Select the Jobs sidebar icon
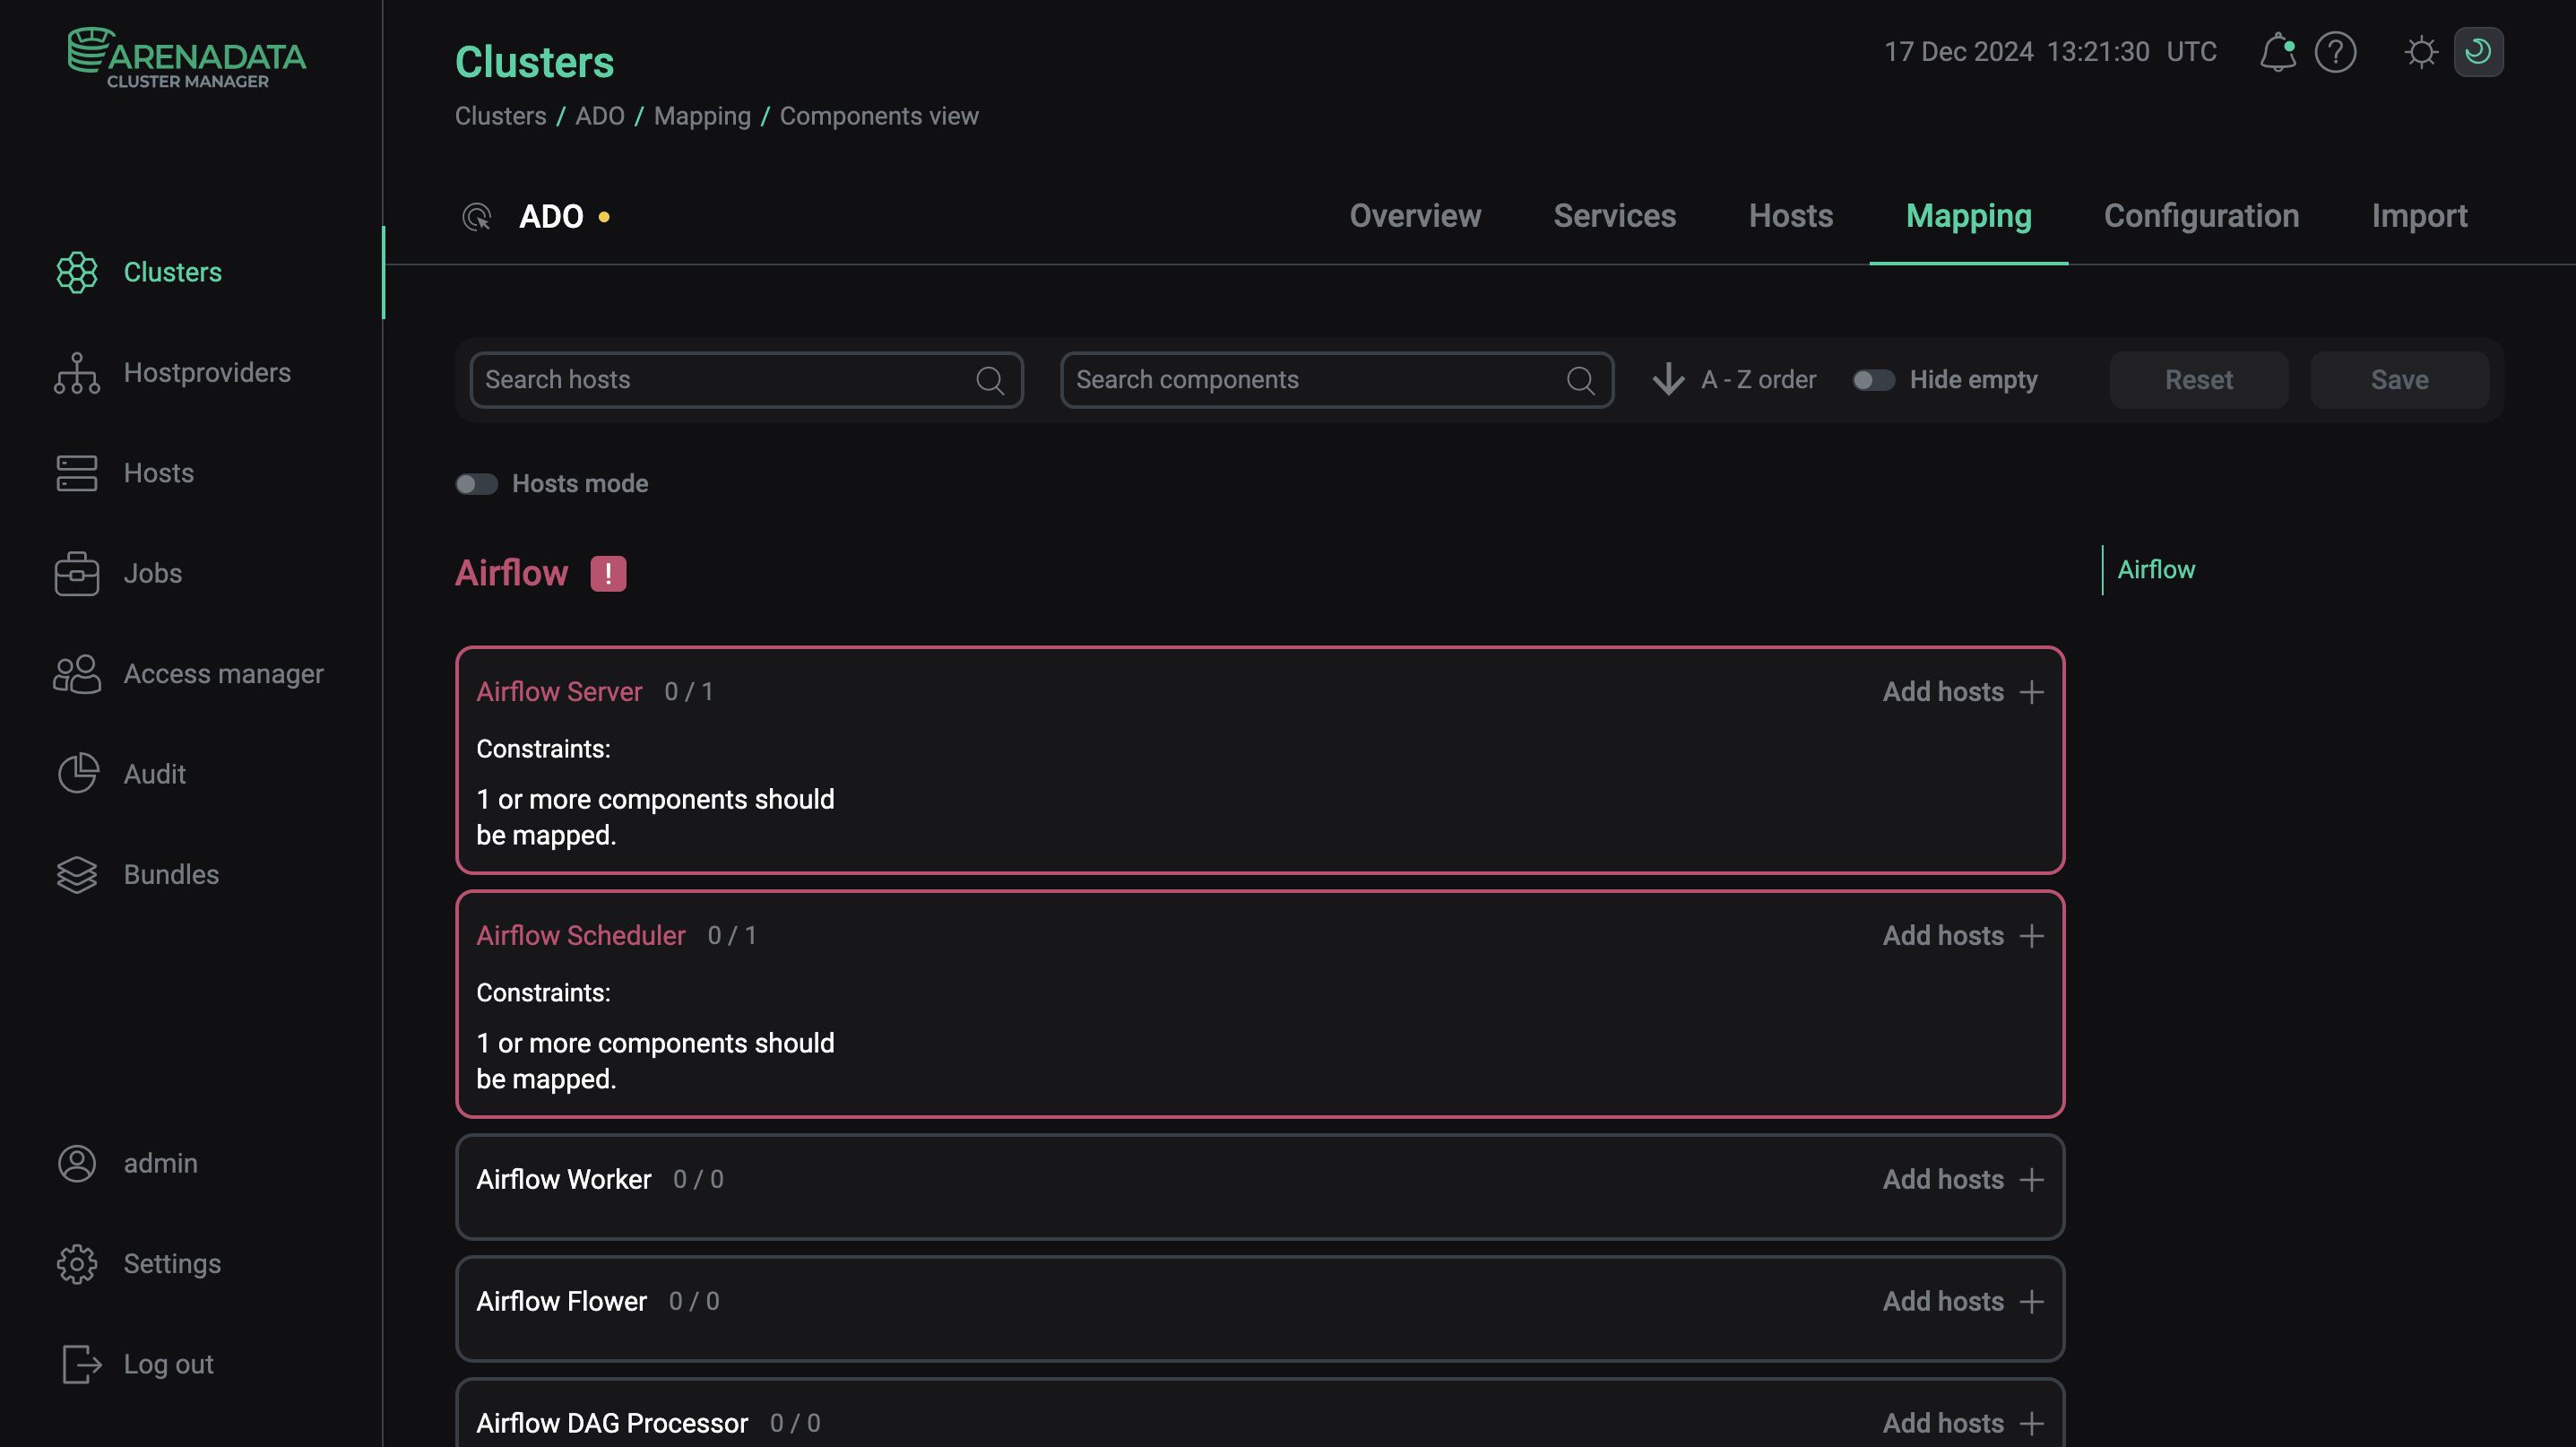Viewport: 2576px width, 1447px height. (77, 573)
